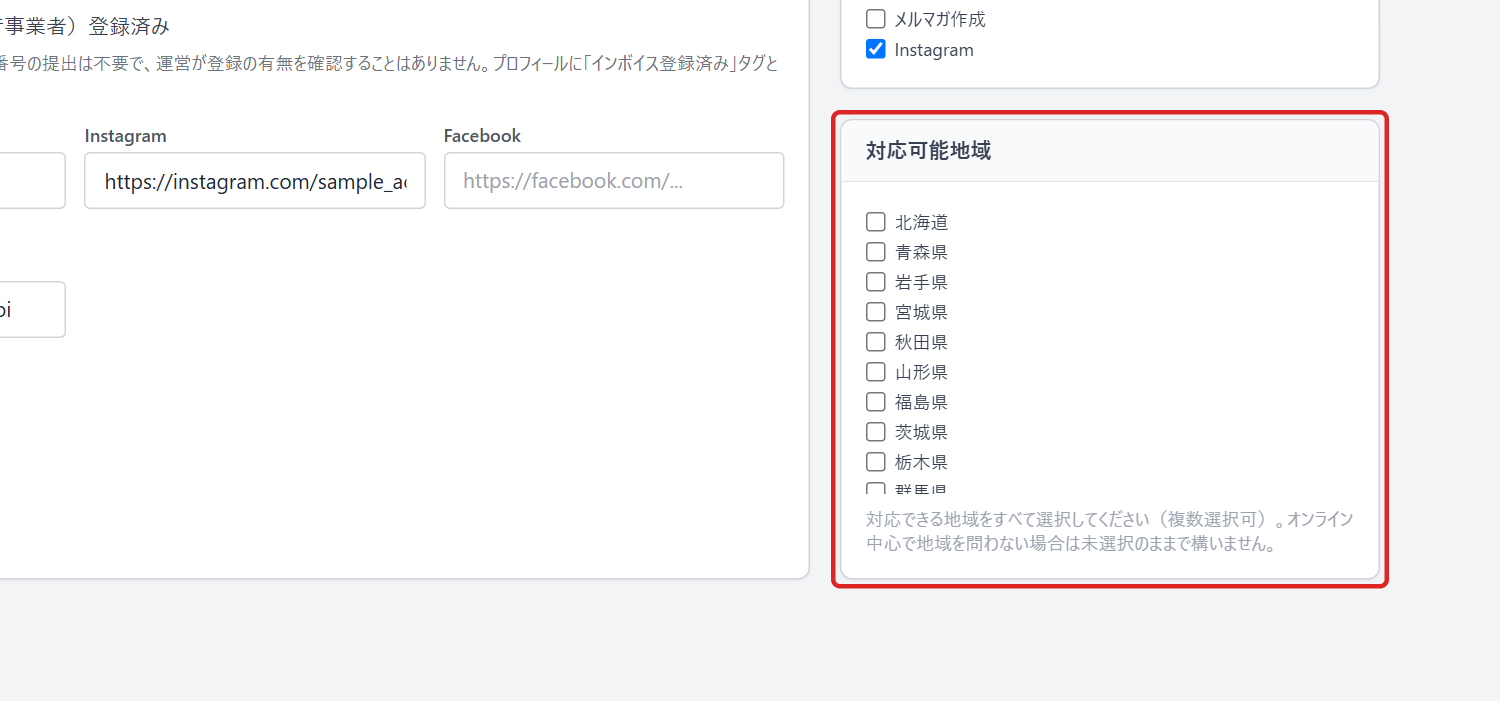Check the 秋田県 checkbox

(x=876, y=342)
